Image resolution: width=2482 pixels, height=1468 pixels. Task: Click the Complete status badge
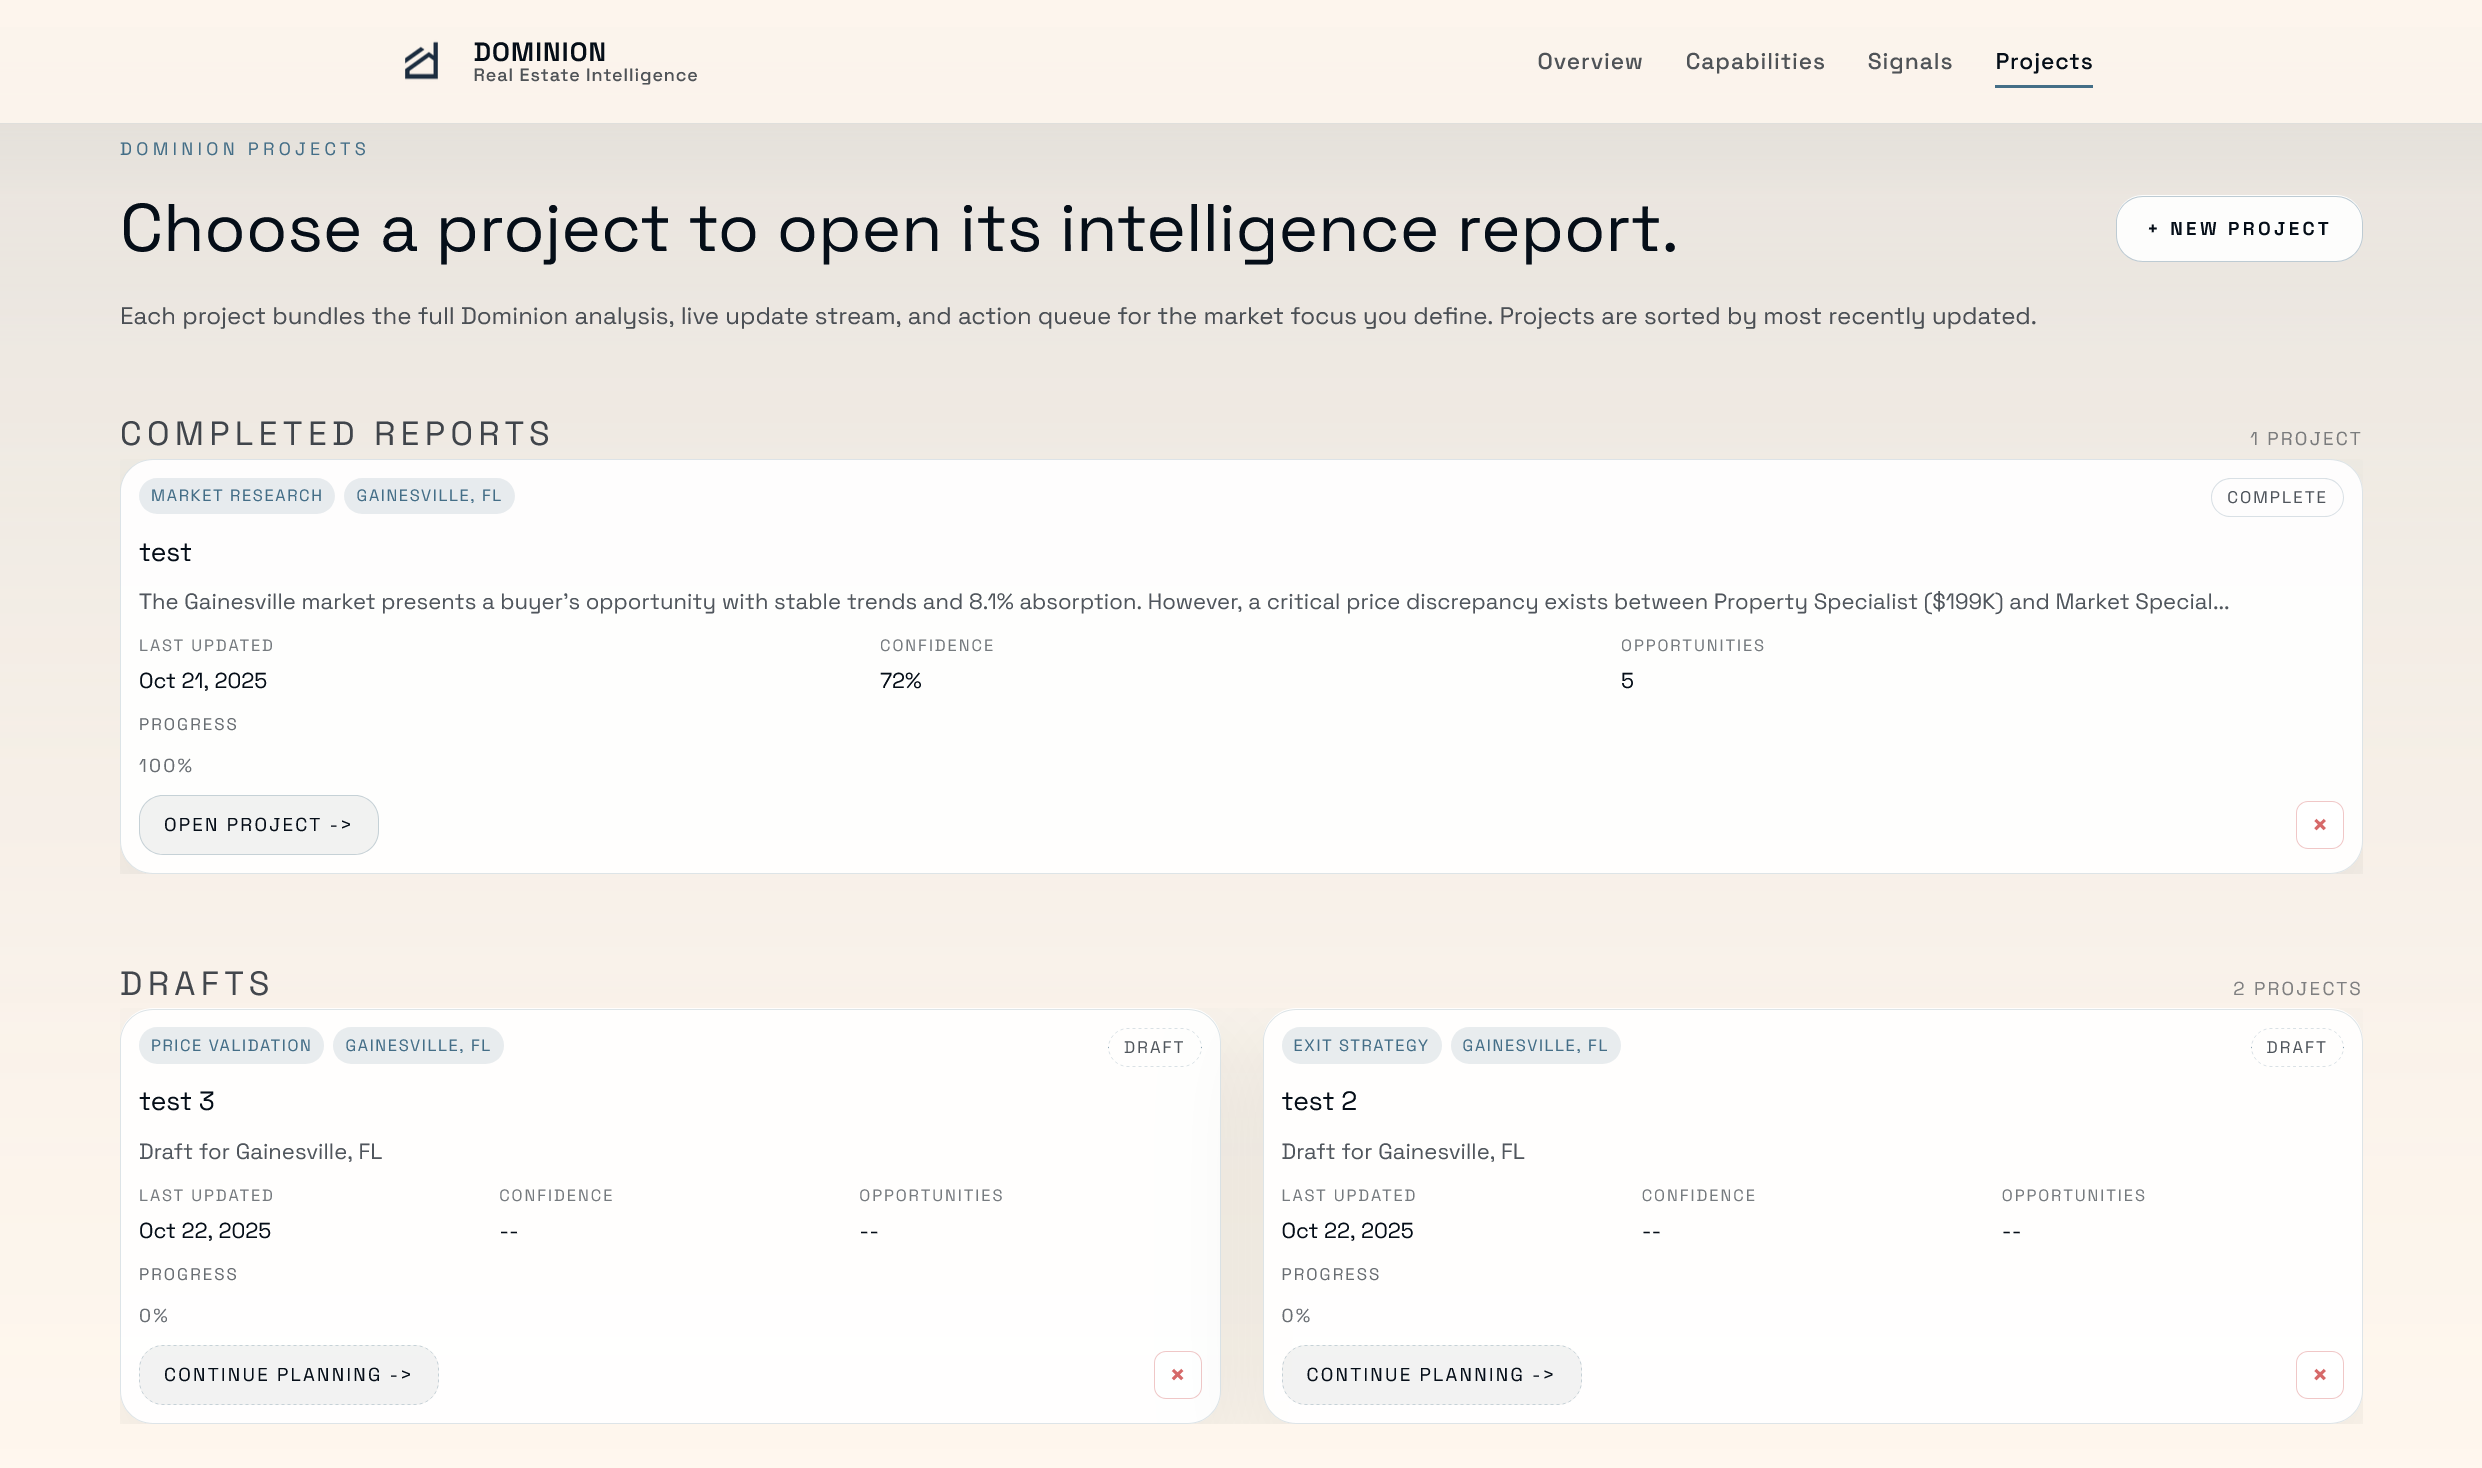pos(2276,498)
